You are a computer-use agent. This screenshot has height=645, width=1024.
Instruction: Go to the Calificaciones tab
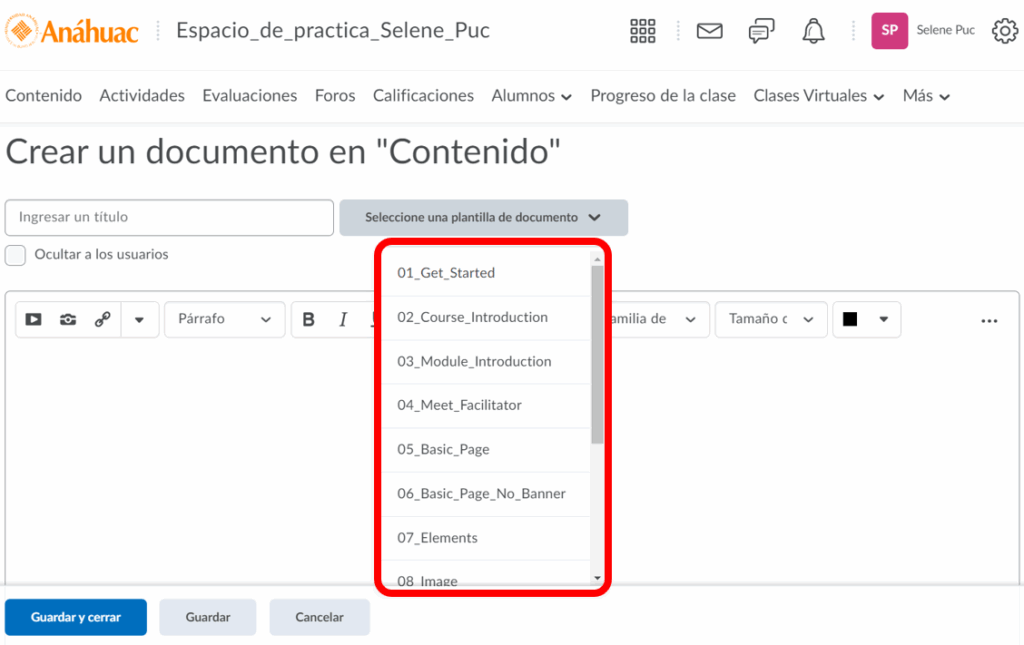coord(423,96)
